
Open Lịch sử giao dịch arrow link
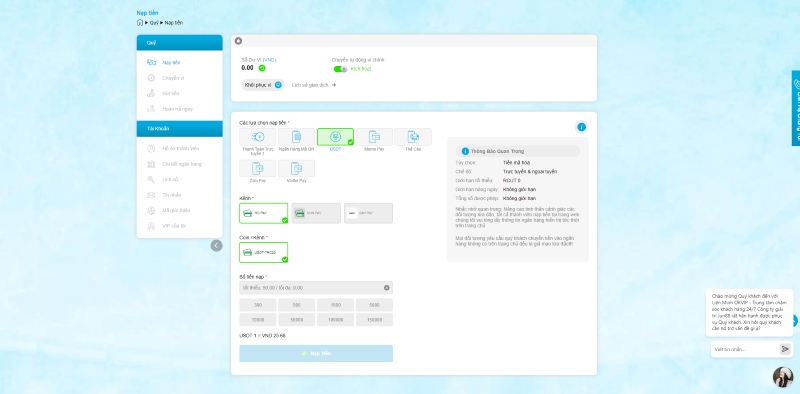click(x=314, y=85)
